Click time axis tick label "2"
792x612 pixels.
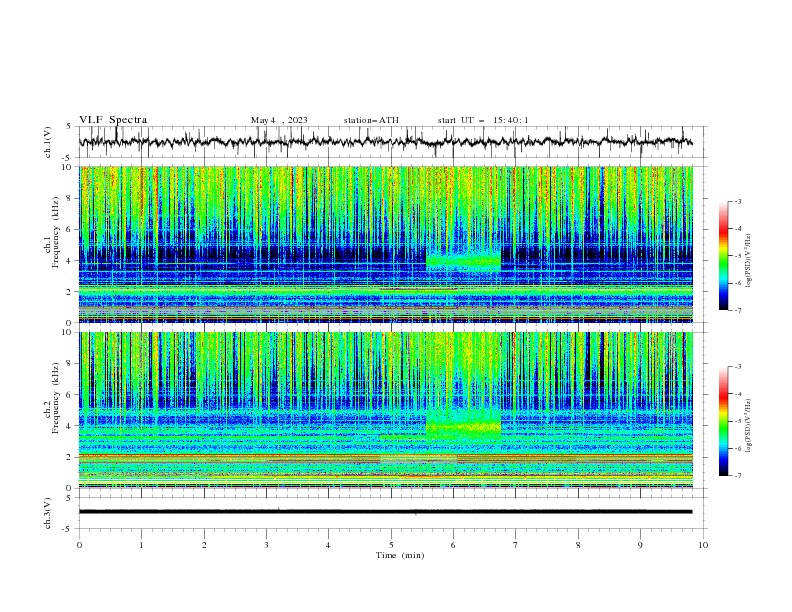pyautogui.click(x=204, y=545)
